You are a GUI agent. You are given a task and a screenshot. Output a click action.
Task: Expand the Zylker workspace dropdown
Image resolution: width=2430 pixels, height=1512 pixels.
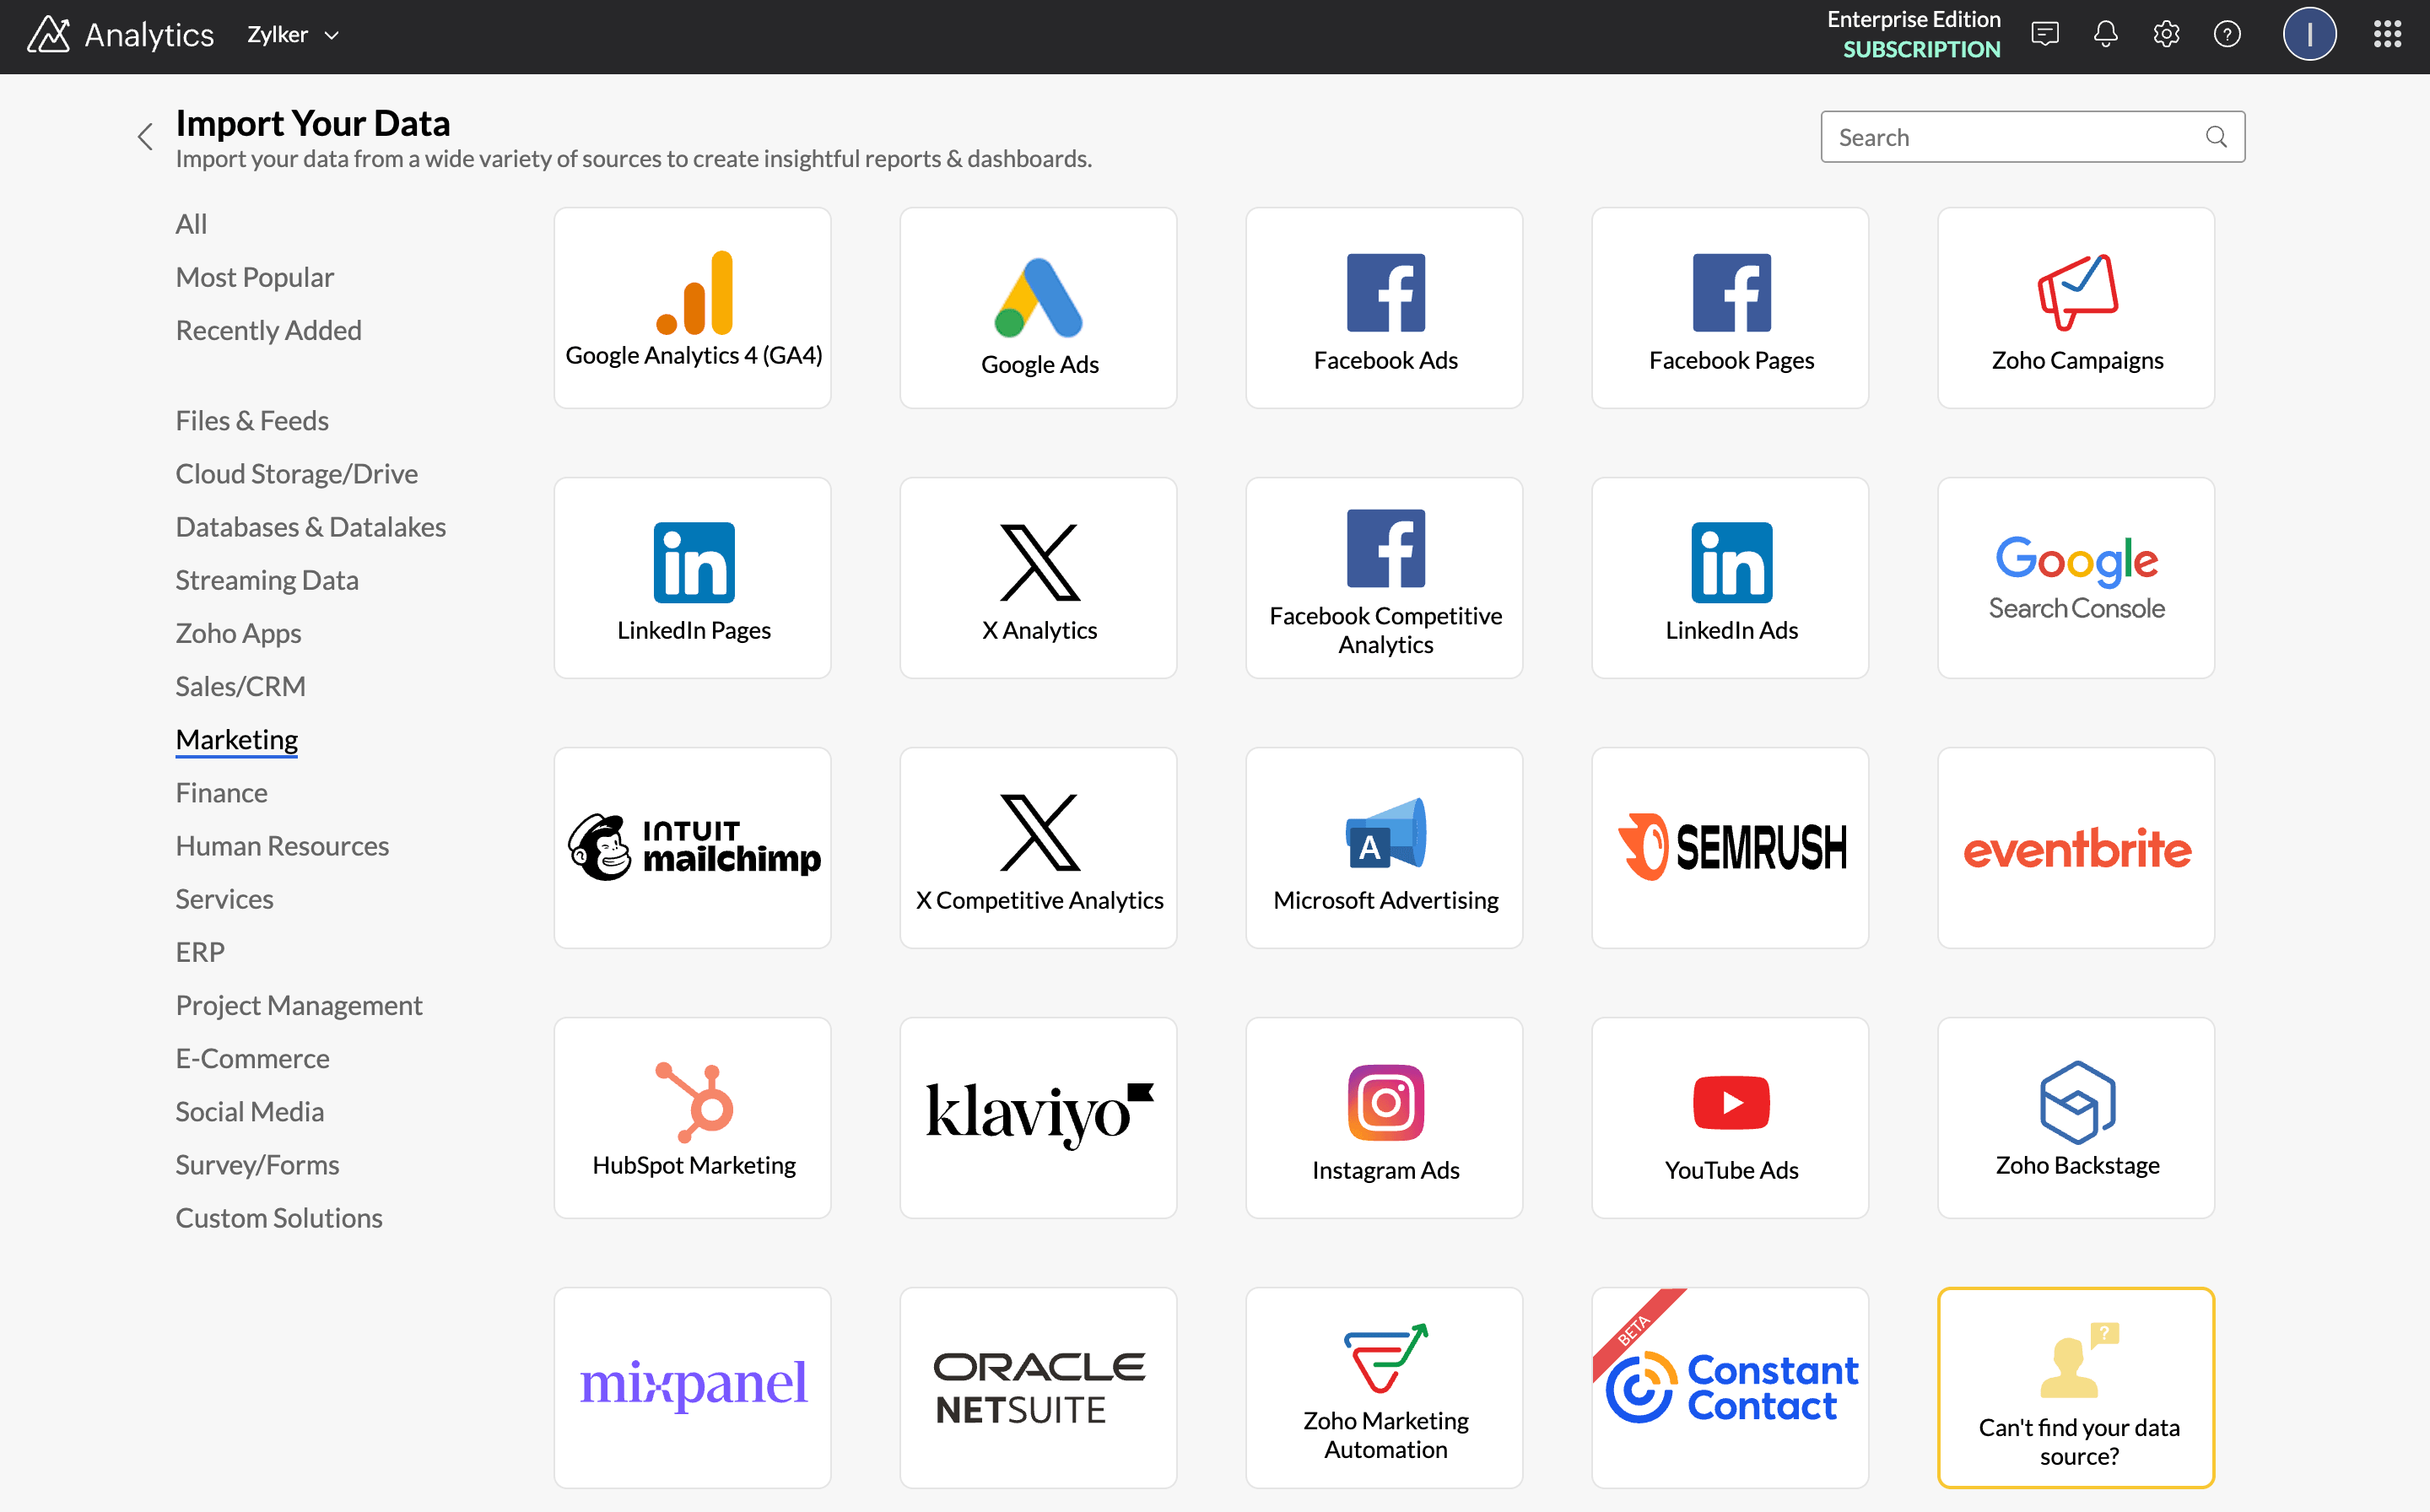[x=291, y=33]
